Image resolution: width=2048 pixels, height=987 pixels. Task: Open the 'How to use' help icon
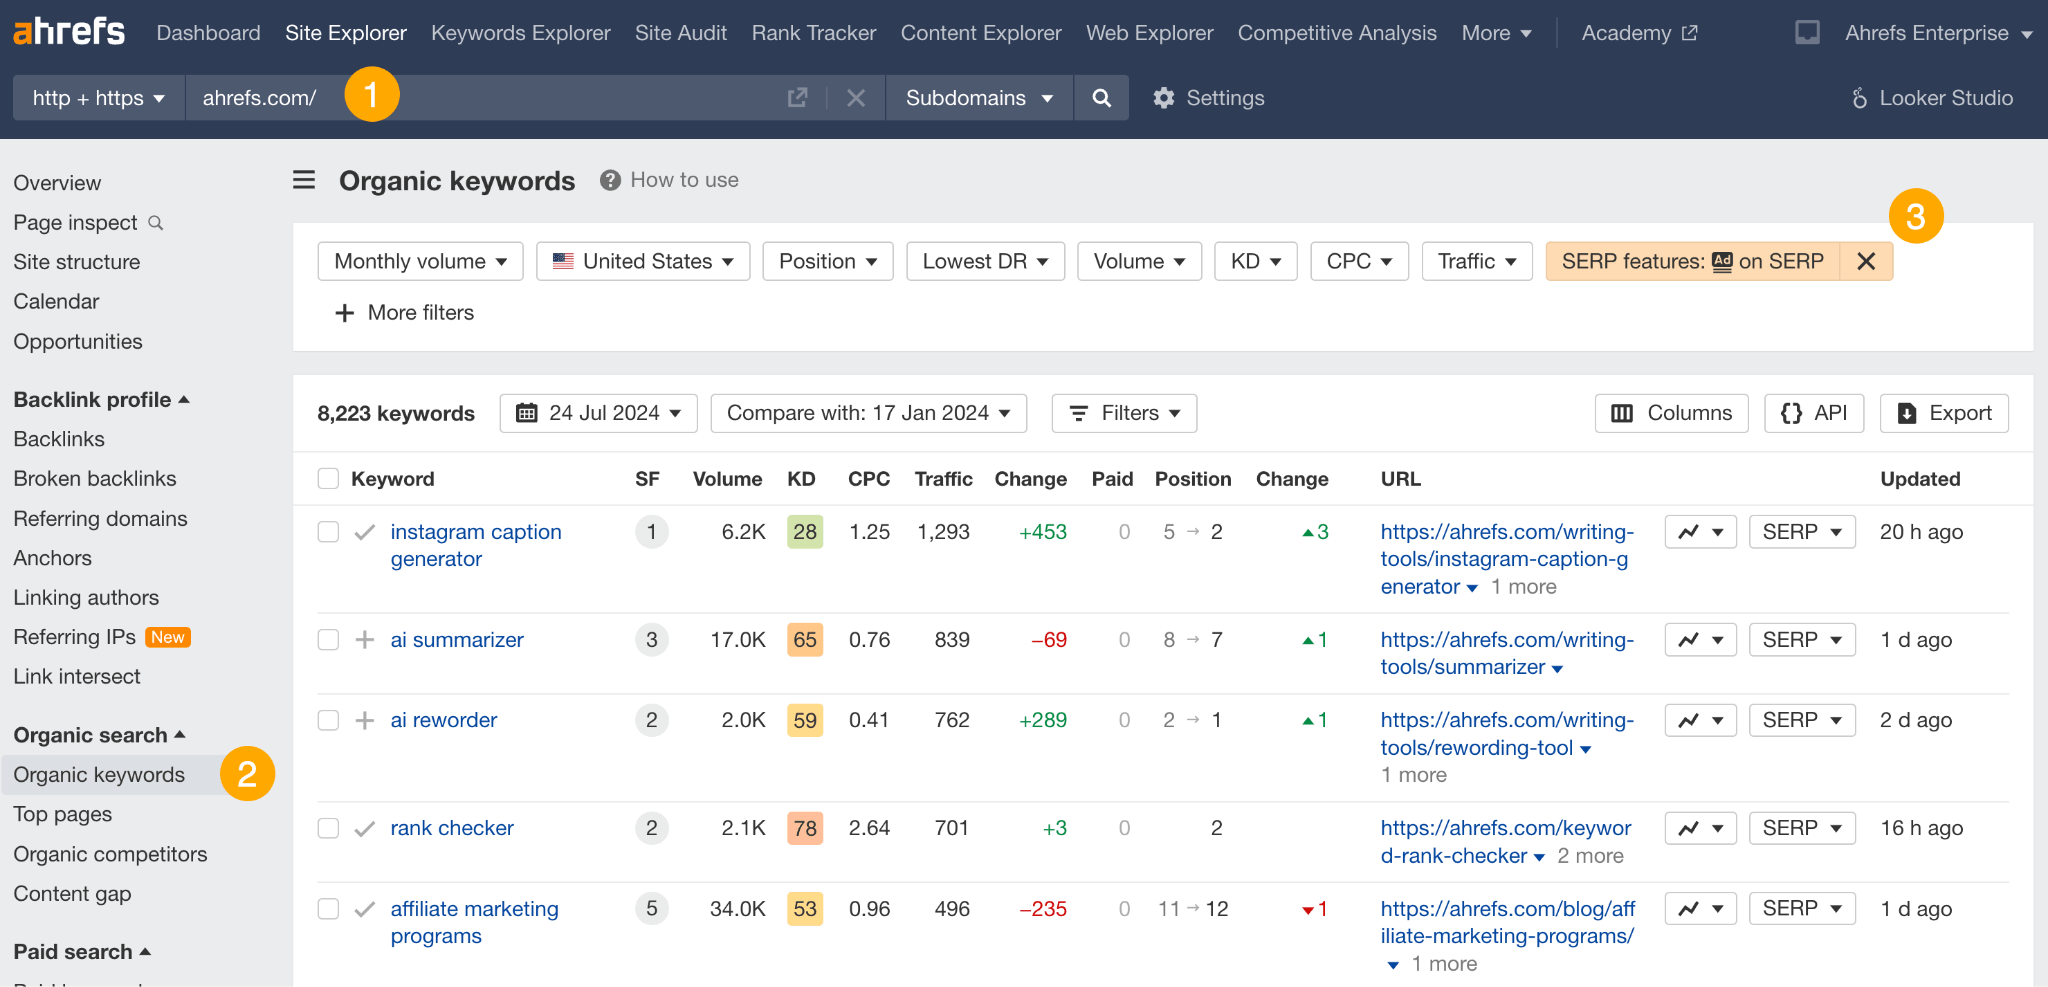[x=609, y=180]
